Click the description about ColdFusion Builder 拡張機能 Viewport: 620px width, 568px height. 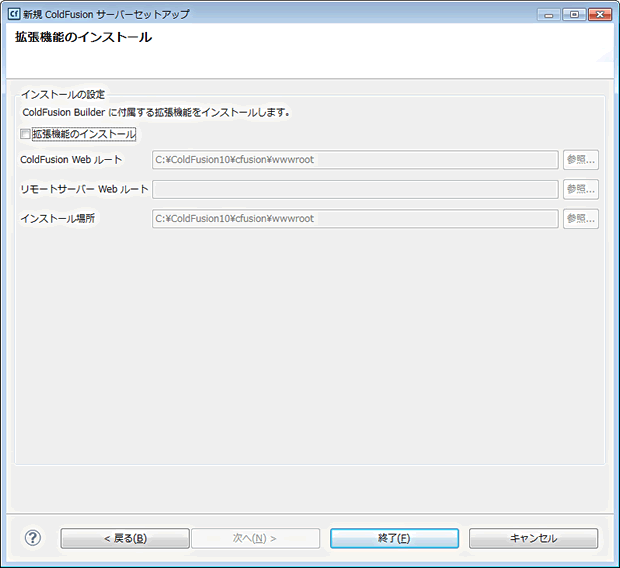click(156, 112)
